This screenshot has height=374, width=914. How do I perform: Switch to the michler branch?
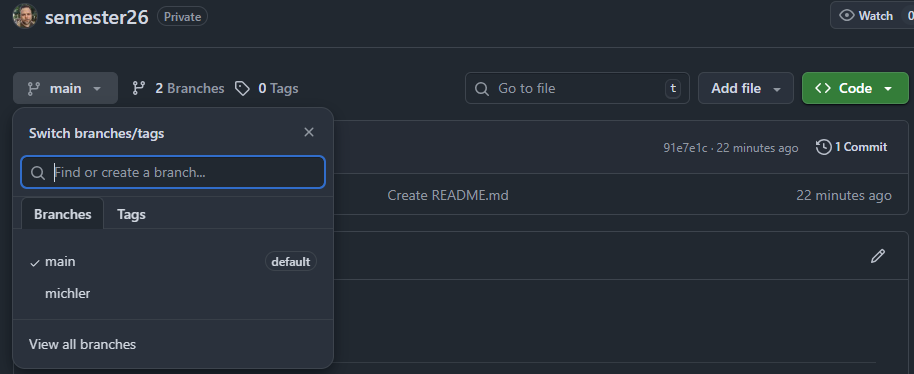click(x=173, y=293)
